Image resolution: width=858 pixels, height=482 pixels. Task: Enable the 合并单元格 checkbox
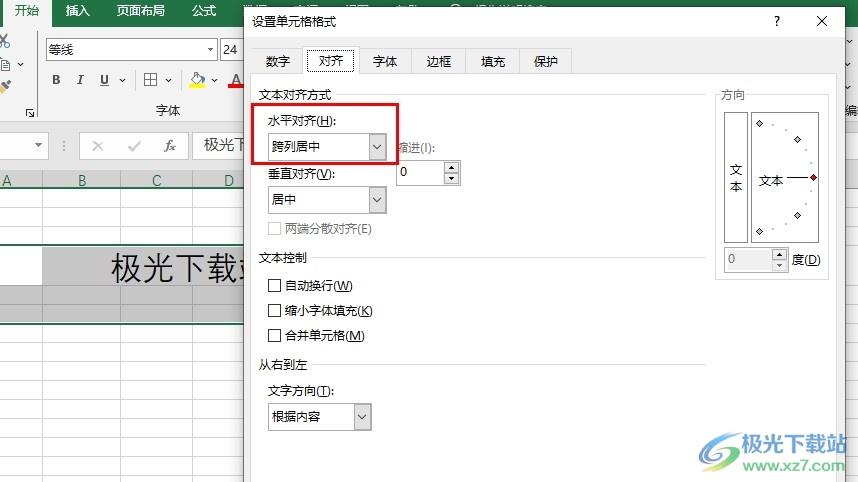(x=274, y=335)
